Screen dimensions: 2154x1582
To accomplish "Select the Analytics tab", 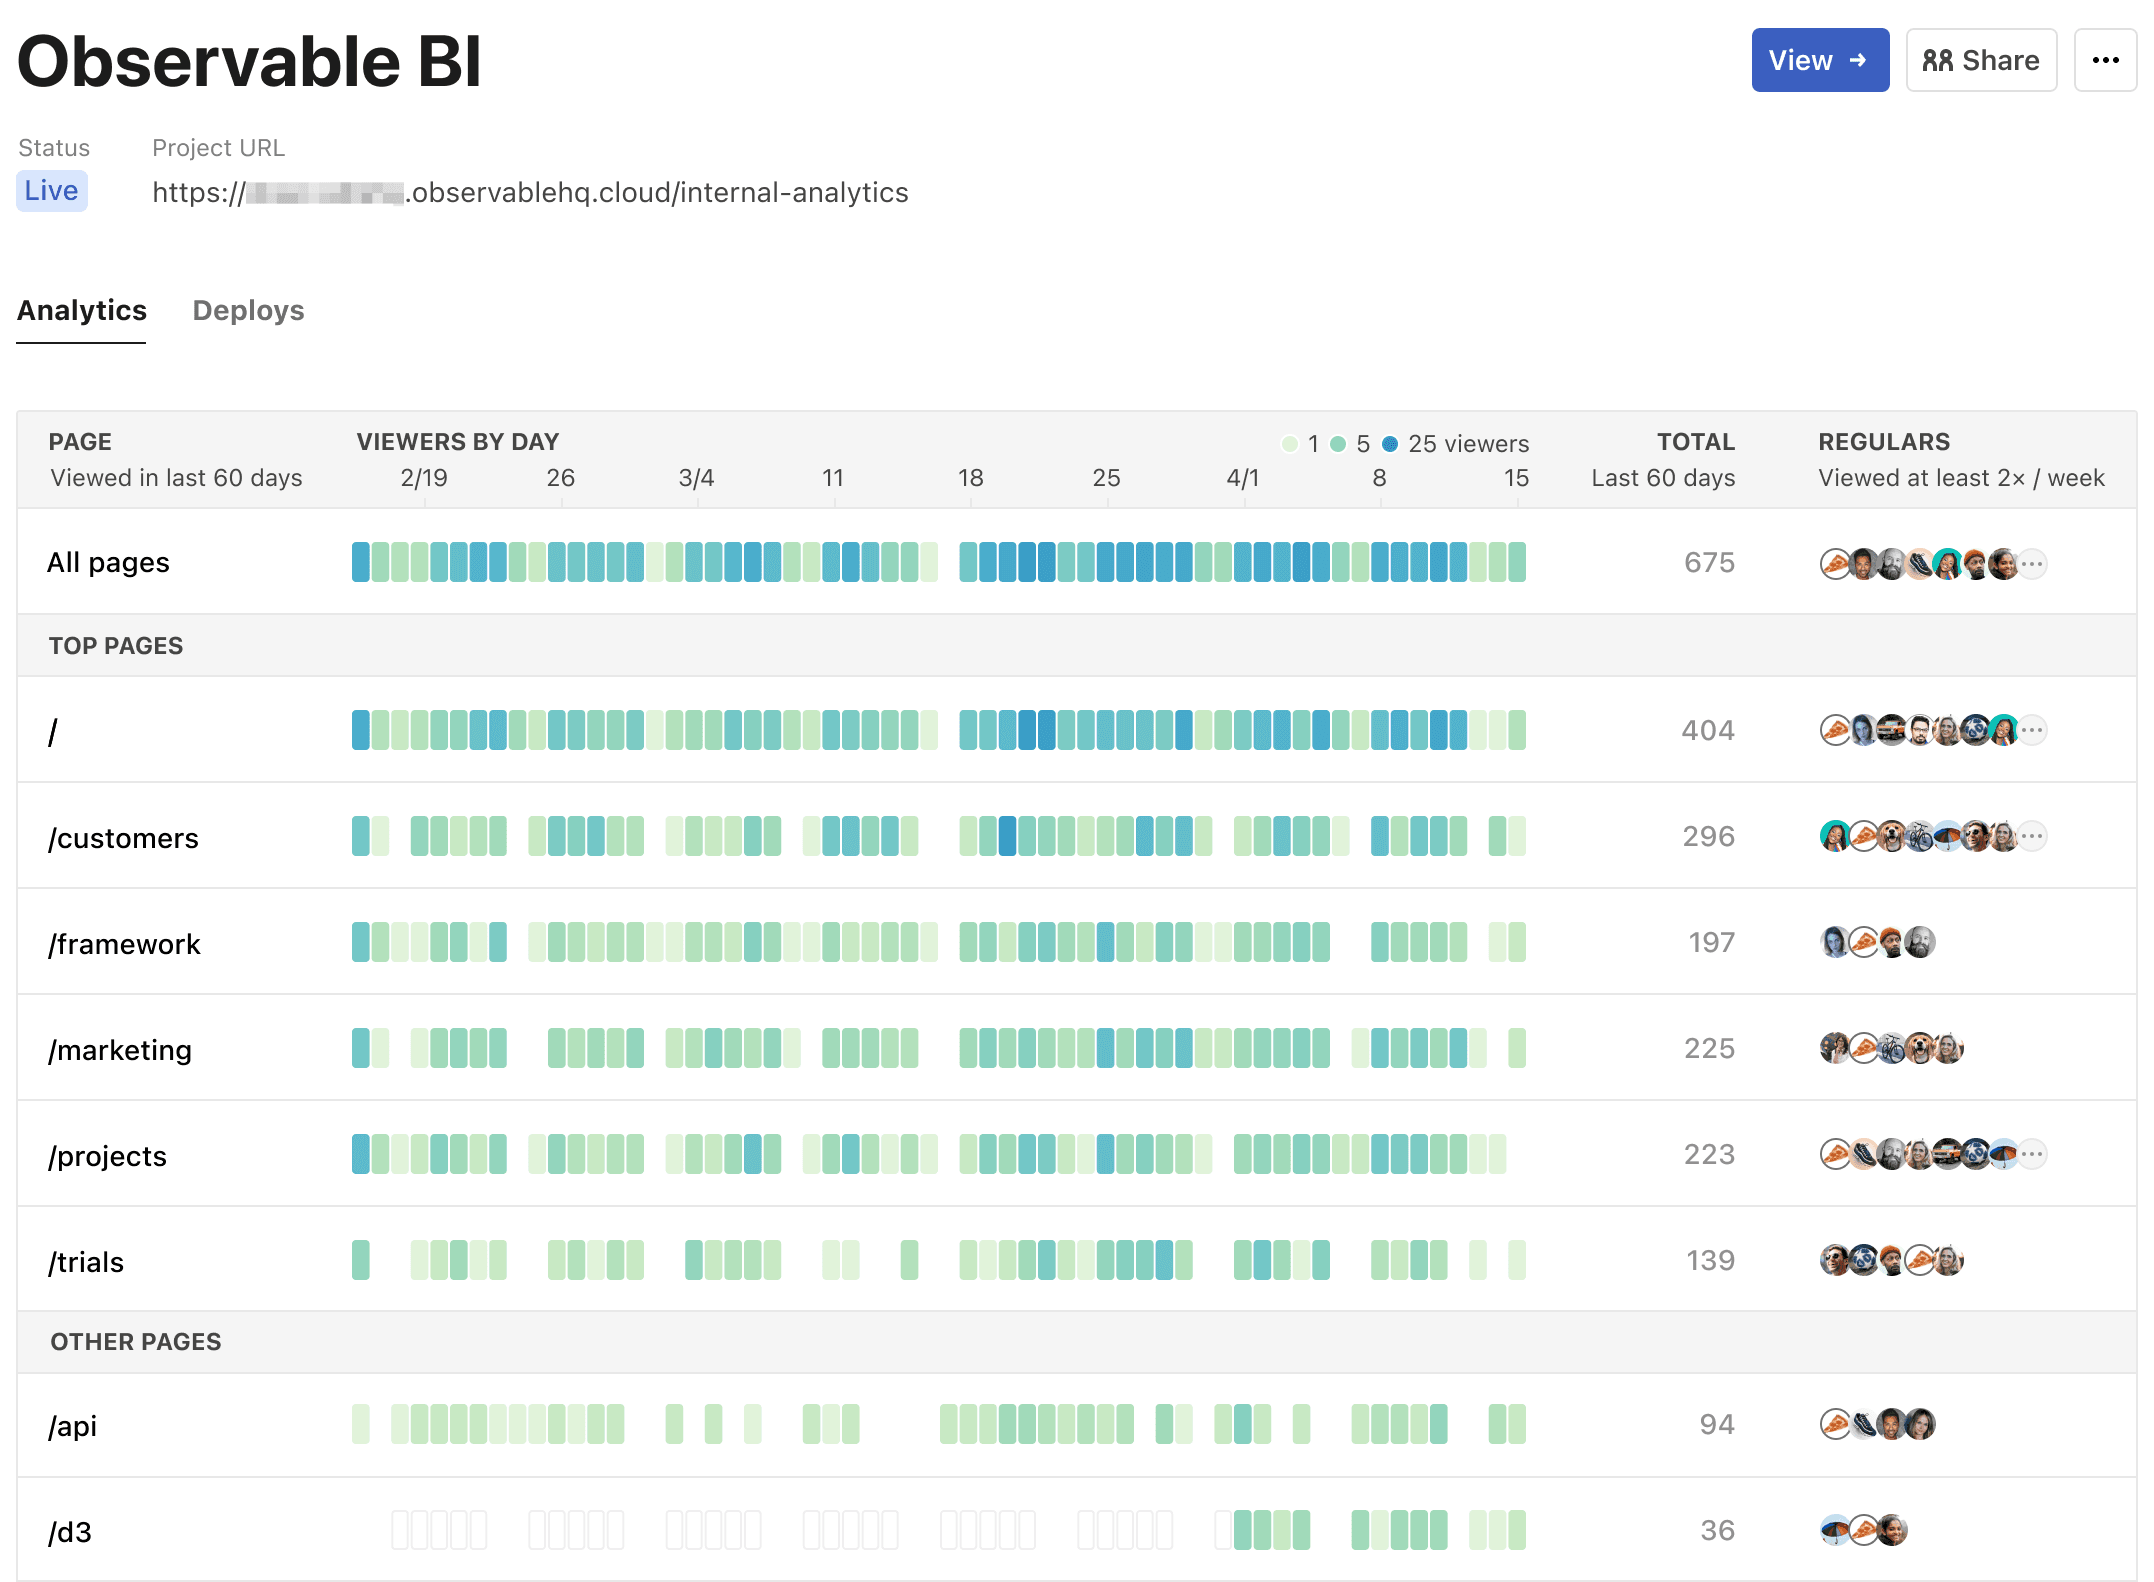I will coord(81,311).
